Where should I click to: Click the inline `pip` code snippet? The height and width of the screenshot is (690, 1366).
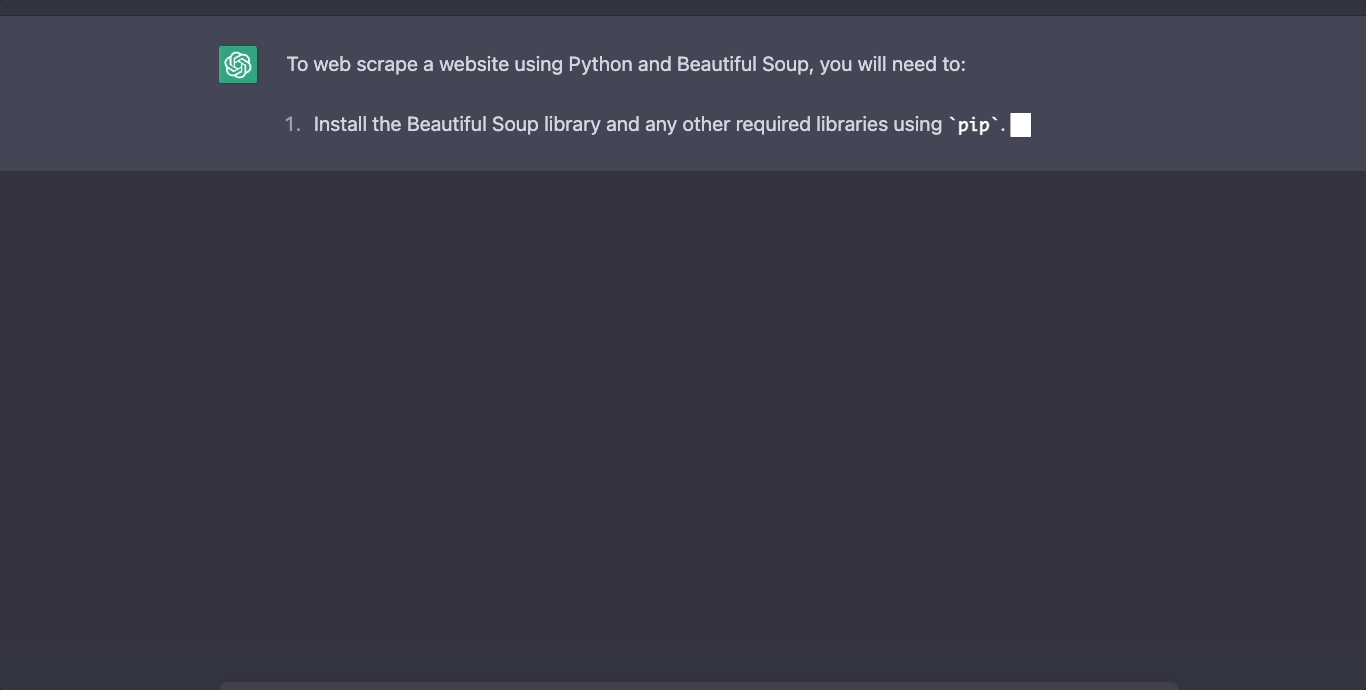tap(974, 125)
